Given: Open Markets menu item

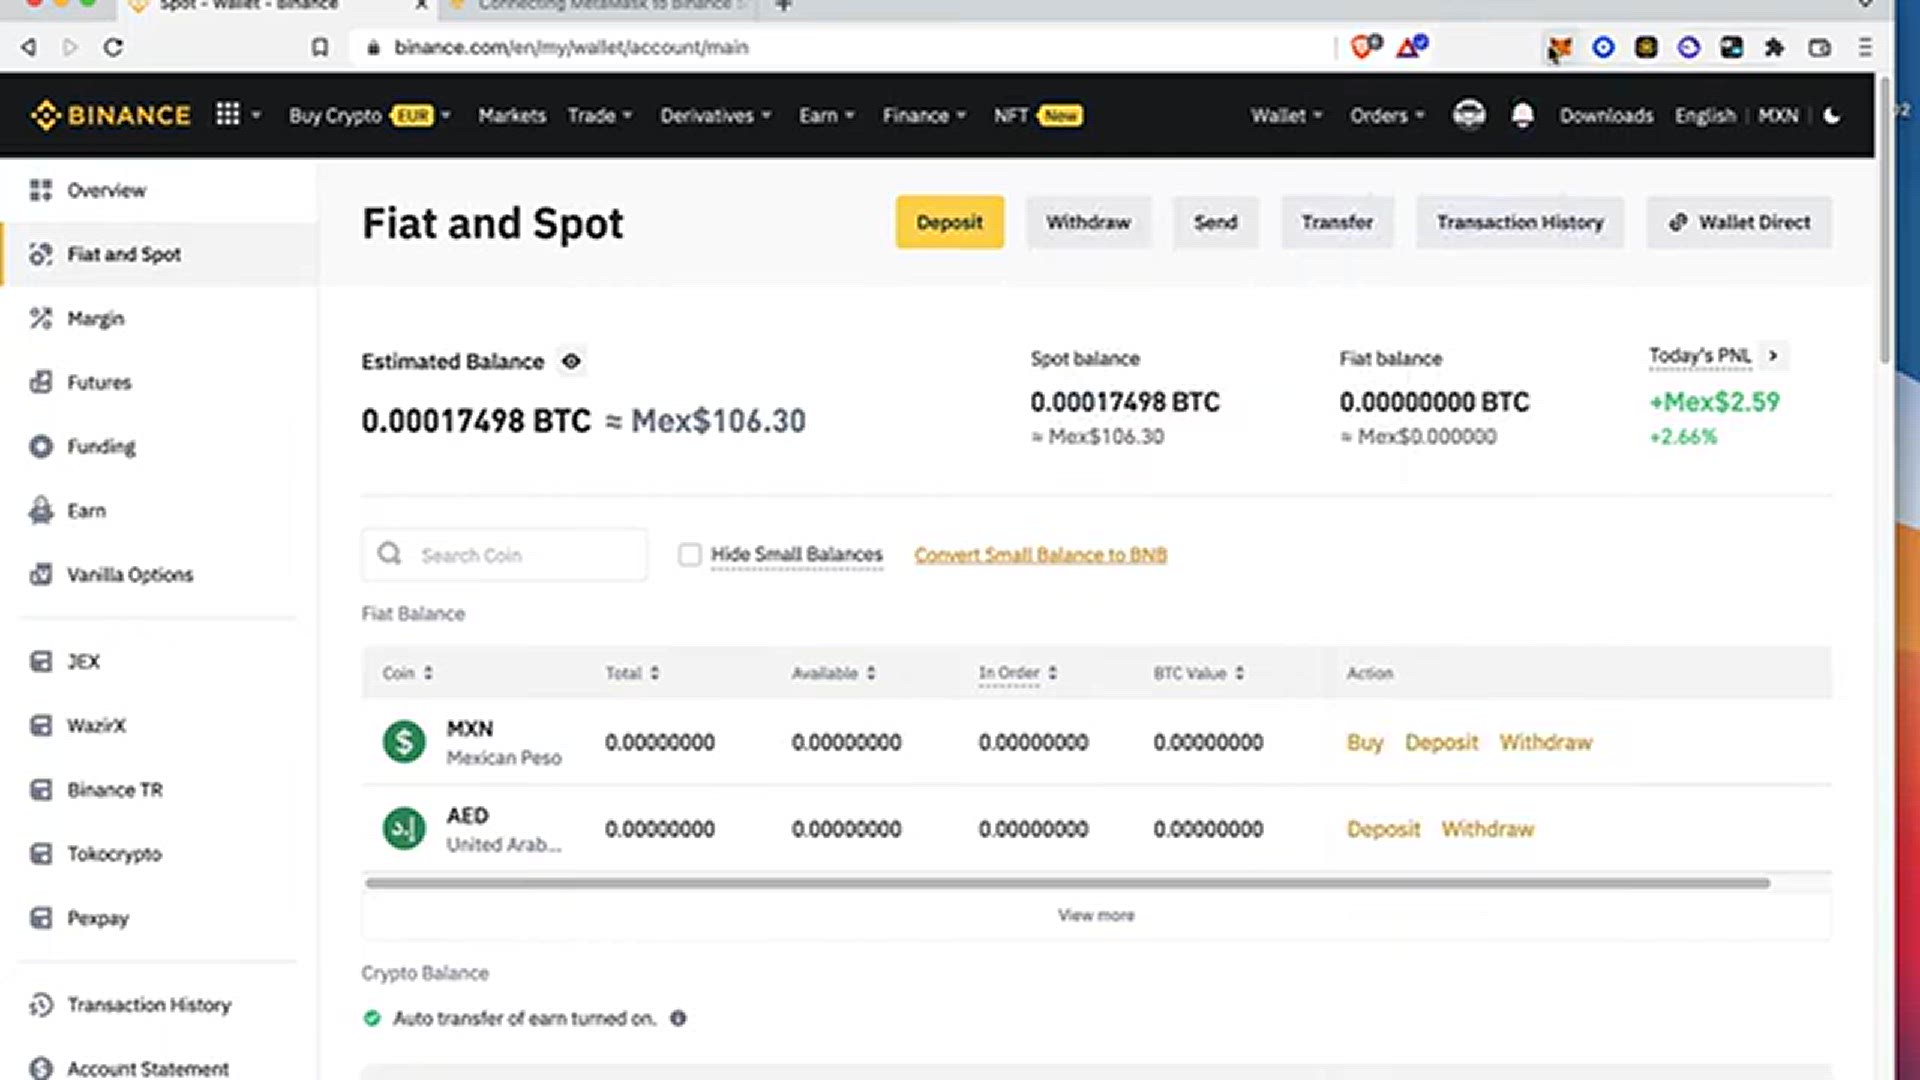Looking at the screenshot, I should 512,115.
